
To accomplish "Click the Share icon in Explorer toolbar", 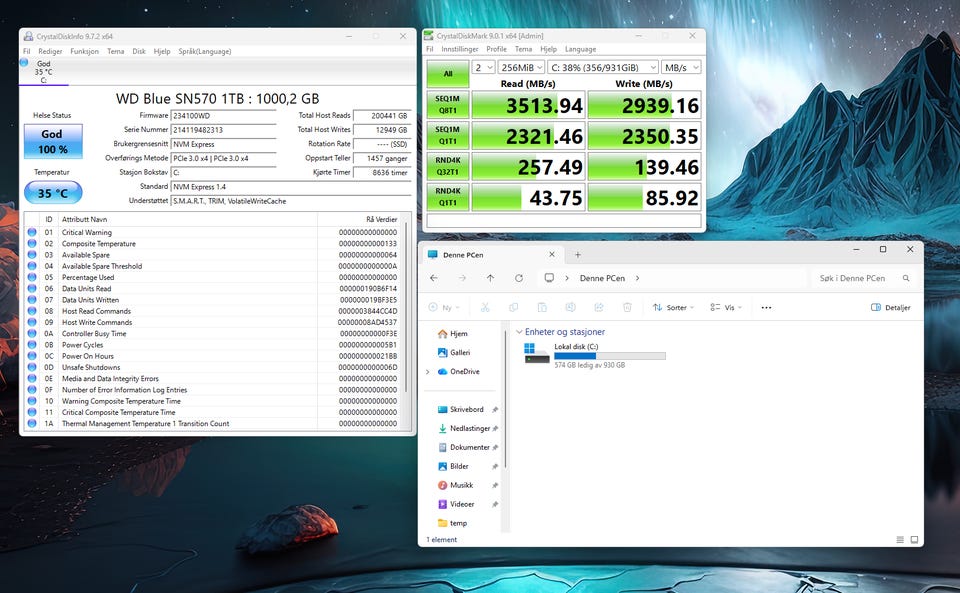I will [599, 307].
